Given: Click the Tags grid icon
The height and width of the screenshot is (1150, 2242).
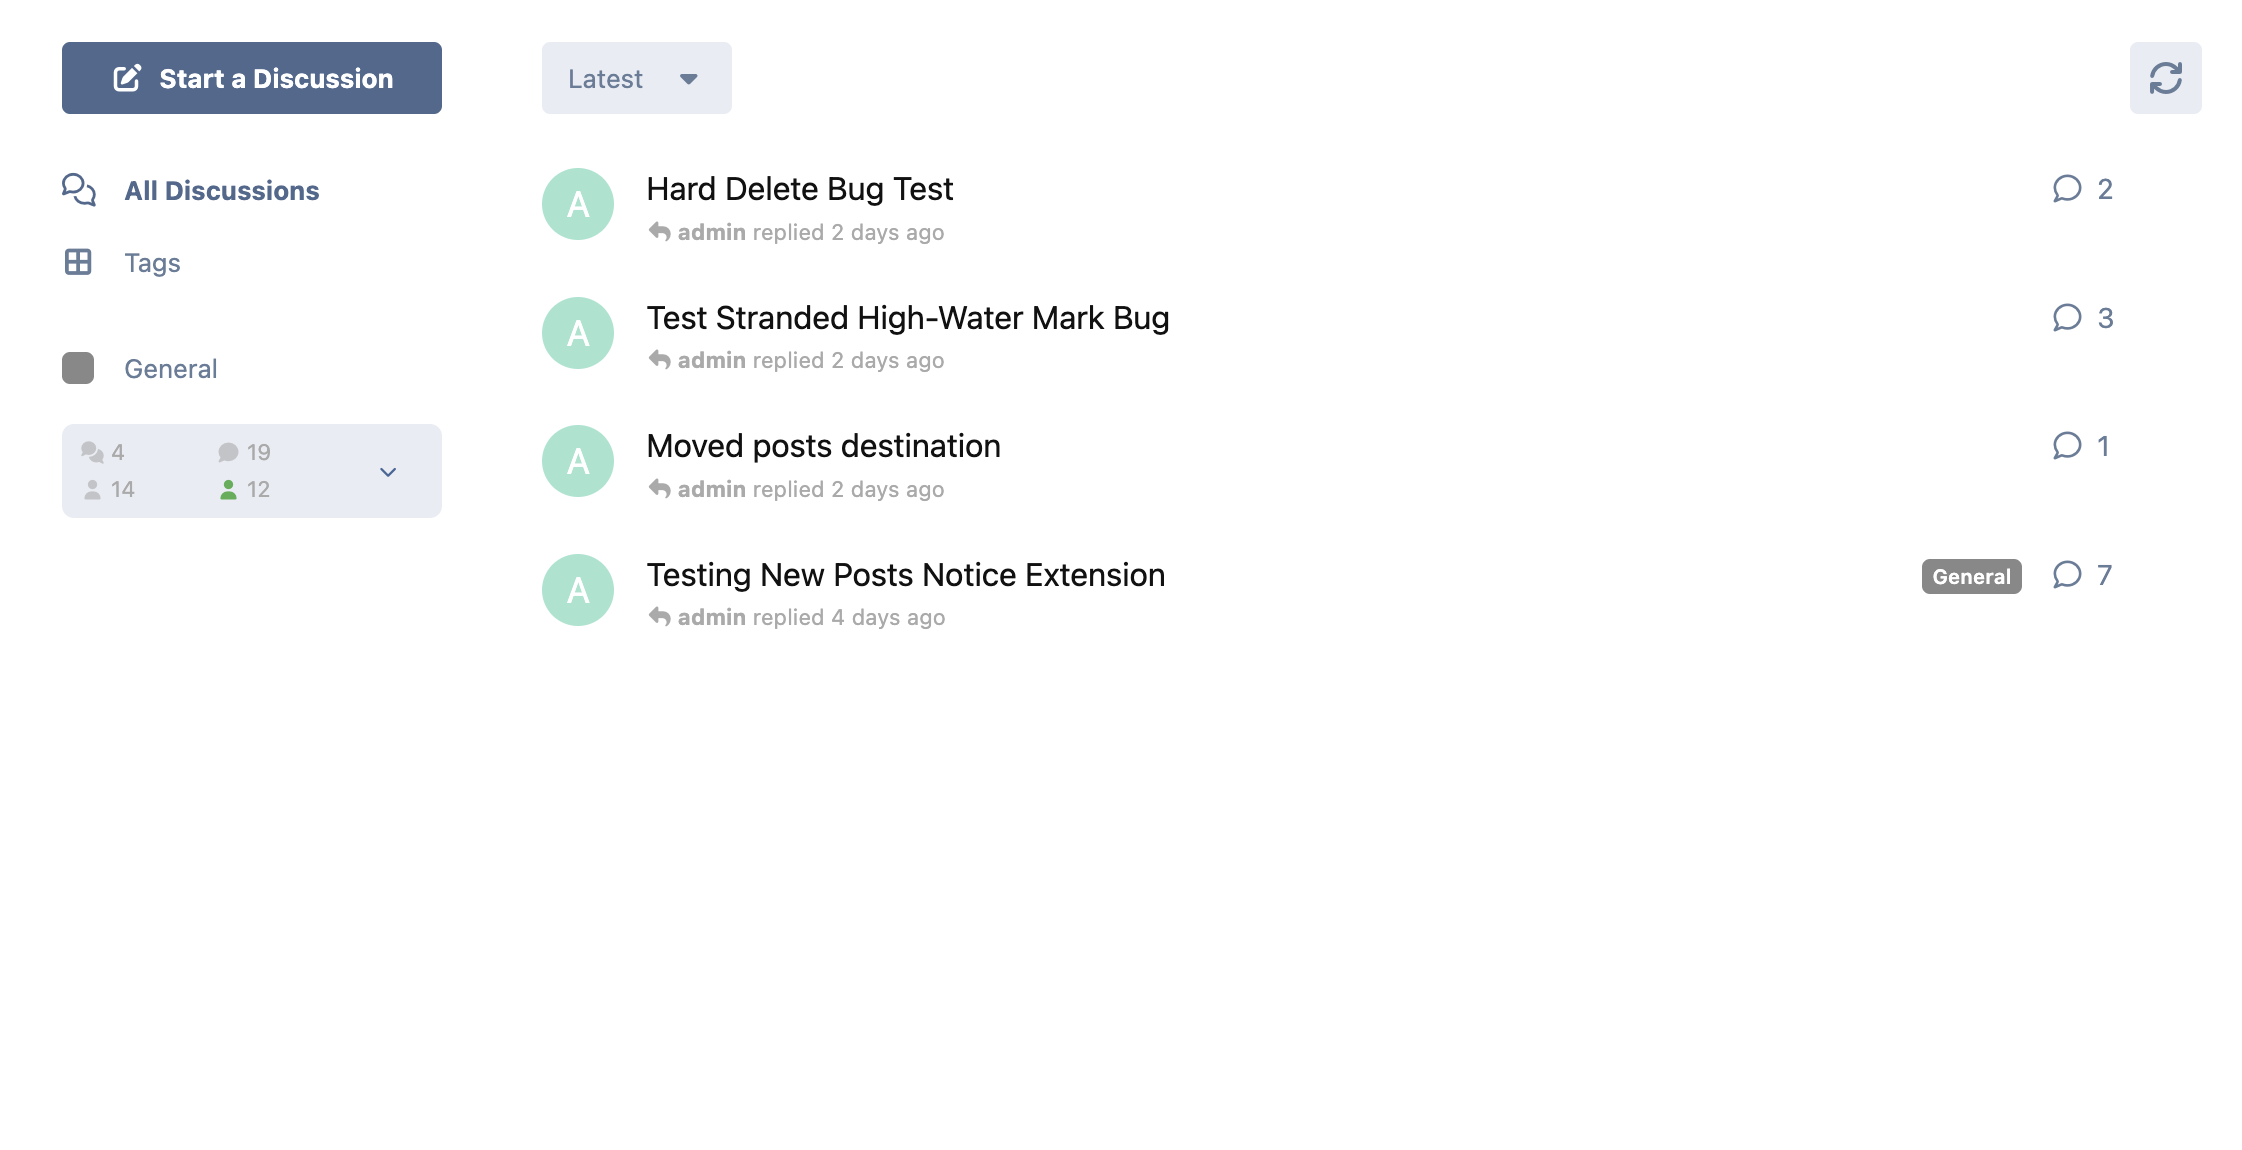Looking at the screenshot, I should coord(78,262).
